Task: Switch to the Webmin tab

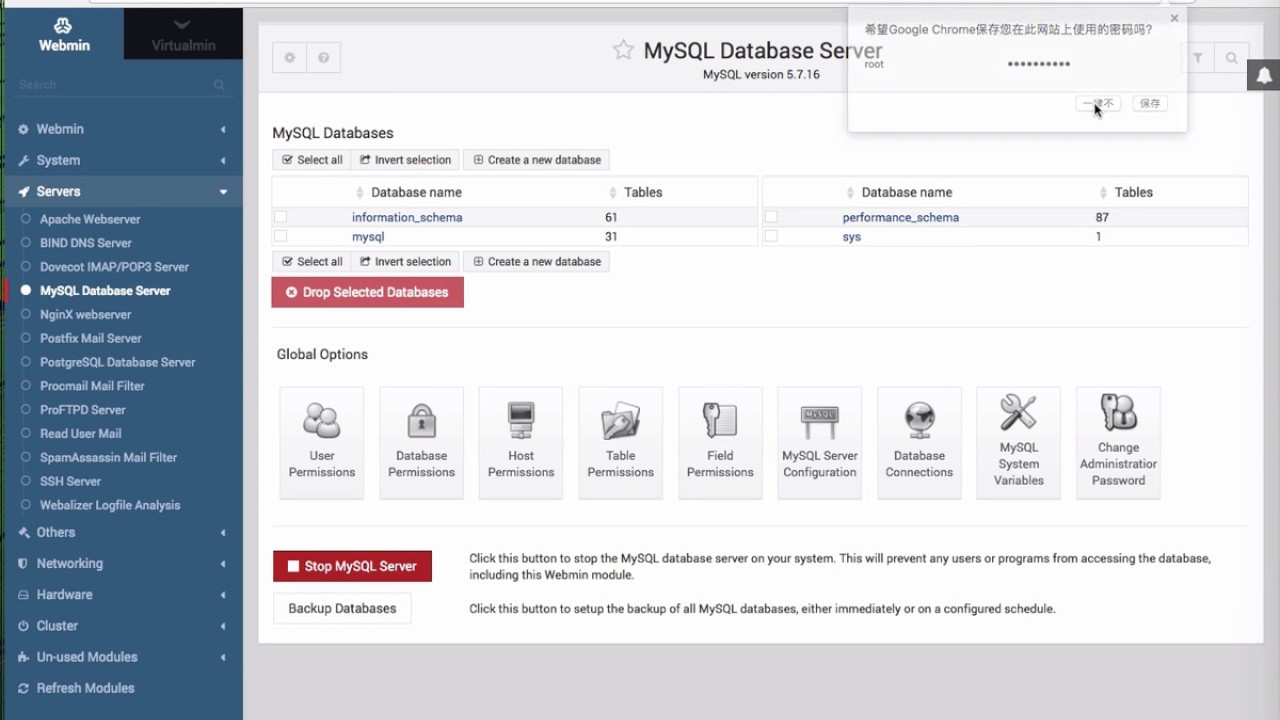Action: point(62,34)
